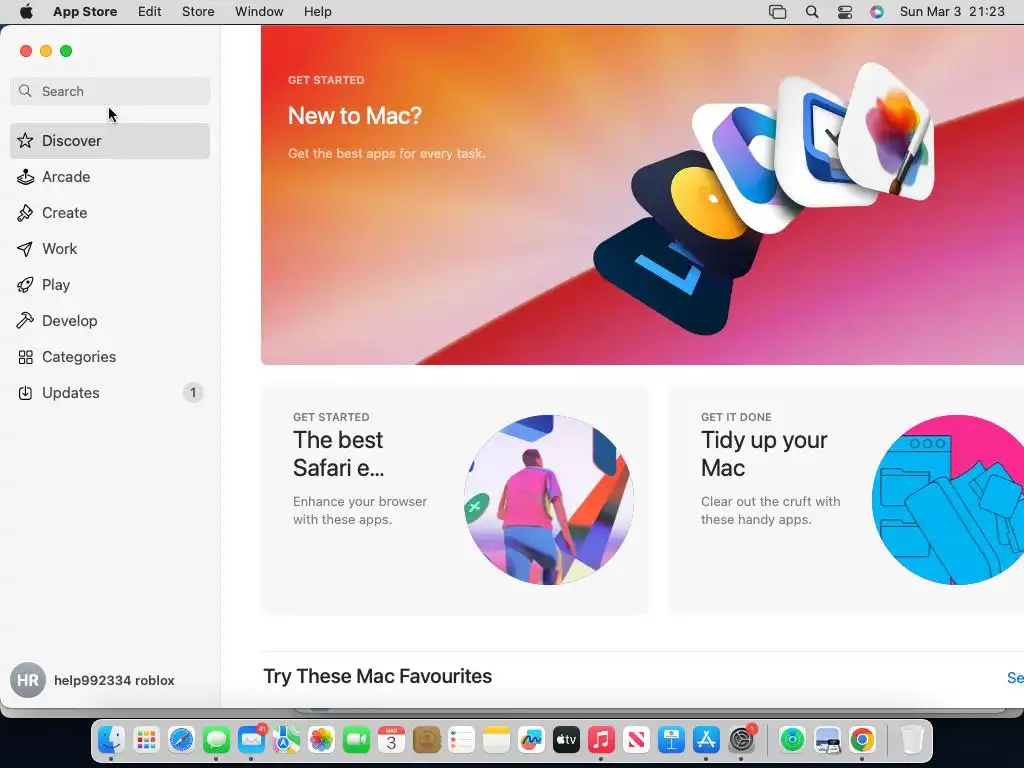Browse Categories in the sidebar
The width and height of the screenshot is (1024, 768).
110,357
